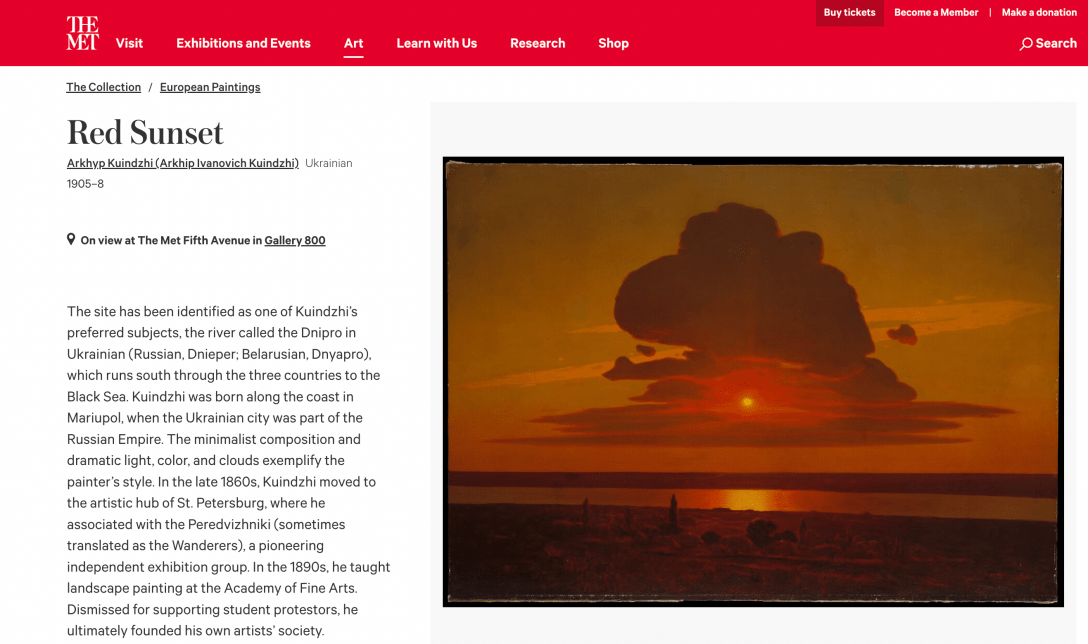Click the Red Sunset painting image
Image resolution: width=1088 pixels, height=644 pixels.
[x=753, y=381]
